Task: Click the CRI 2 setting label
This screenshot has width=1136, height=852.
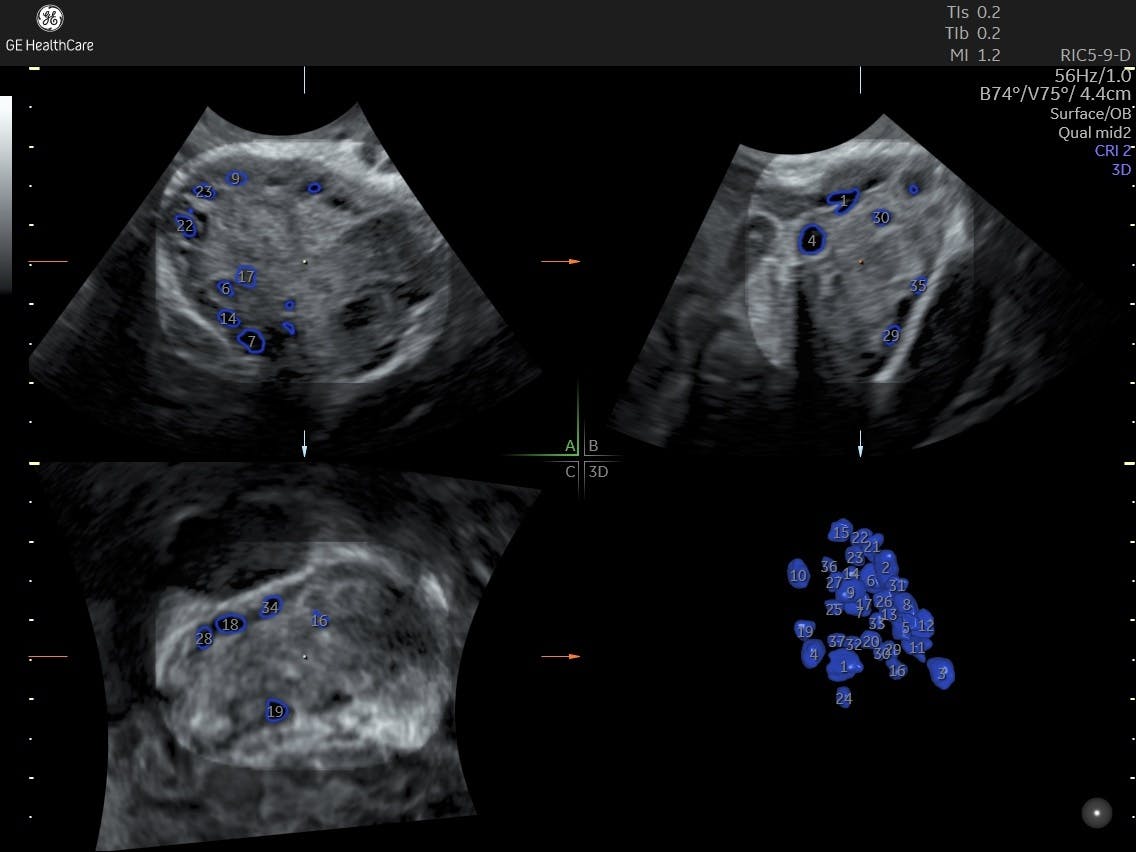Action: click(1112, 151)
